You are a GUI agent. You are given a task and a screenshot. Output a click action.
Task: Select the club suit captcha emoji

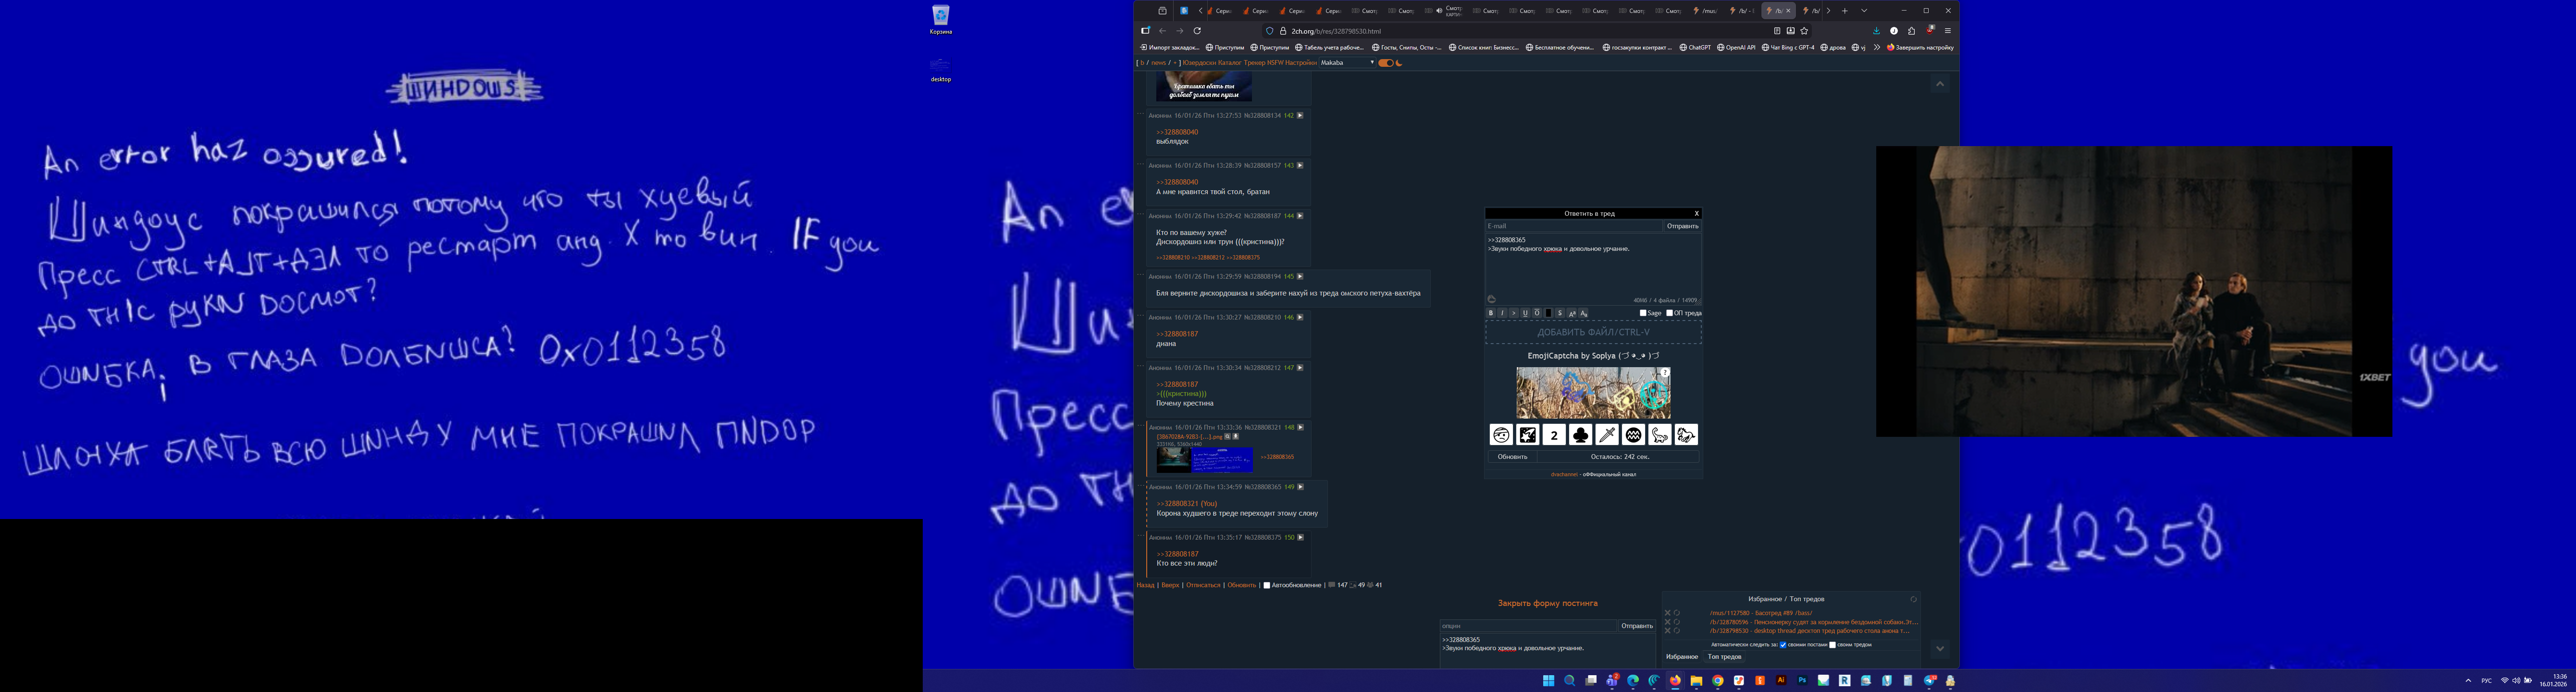click(x=1580, y=434)
